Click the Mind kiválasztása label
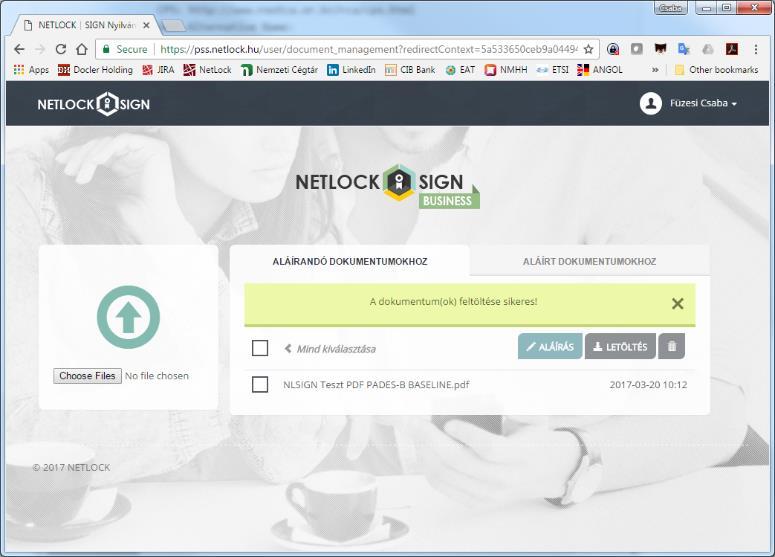Screen dimensions: 775x557 coord(336,349)
